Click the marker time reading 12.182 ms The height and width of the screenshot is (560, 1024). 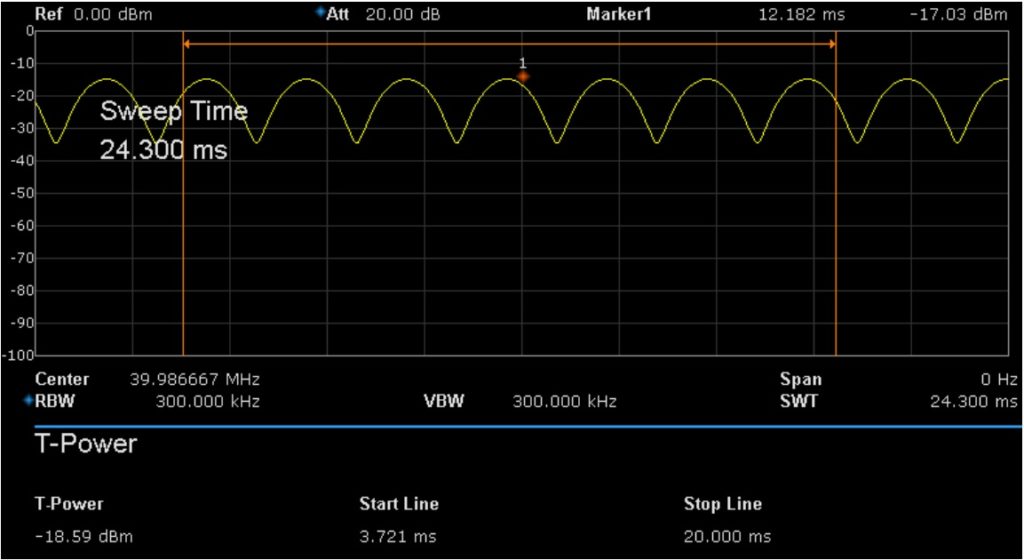pyautogui.click(x=790, y=15)
